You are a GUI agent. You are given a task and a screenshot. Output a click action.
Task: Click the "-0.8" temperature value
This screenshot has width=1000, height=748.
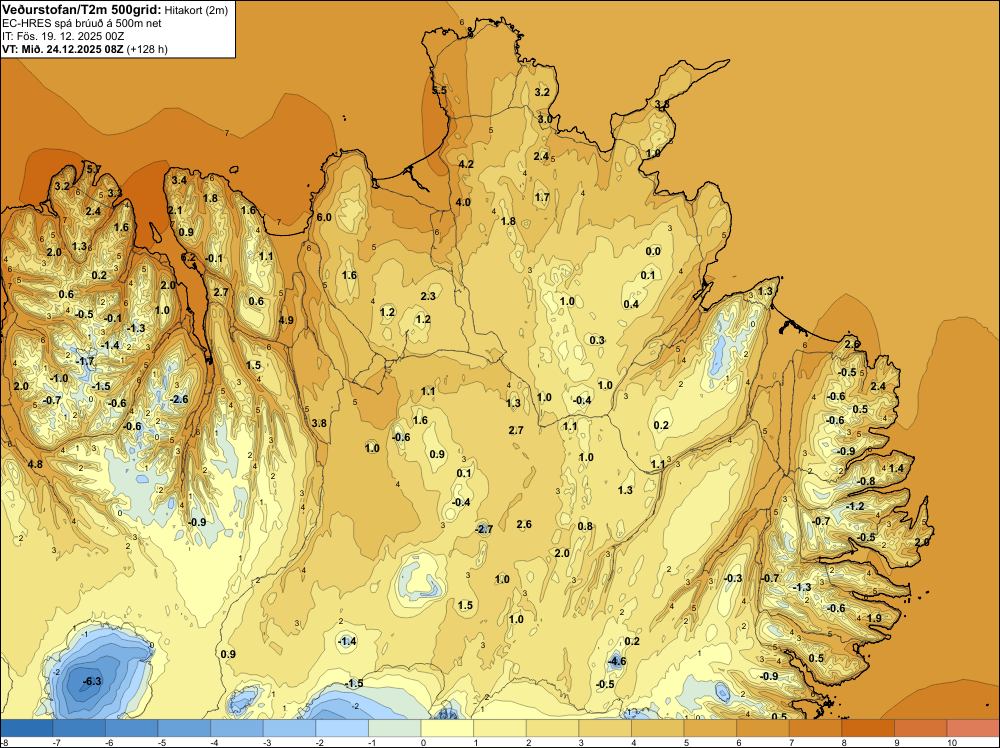point(866,481)
